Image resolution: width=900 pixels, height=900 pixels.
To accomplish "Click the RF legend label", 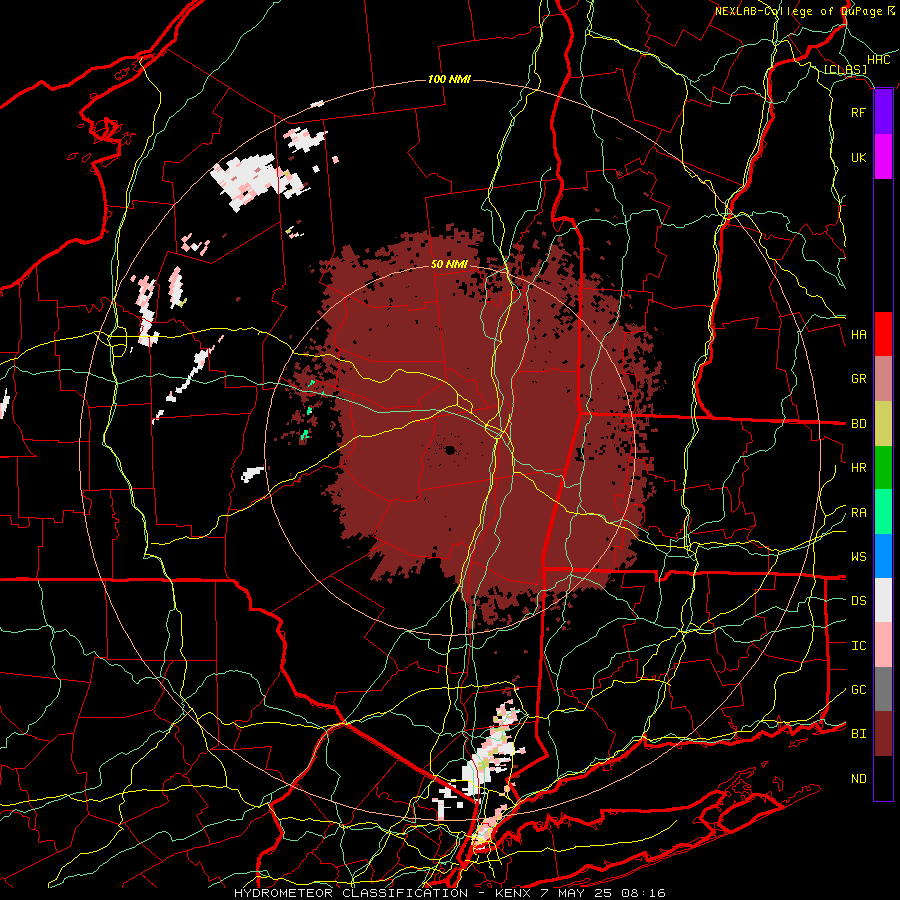I will point(858,112).
